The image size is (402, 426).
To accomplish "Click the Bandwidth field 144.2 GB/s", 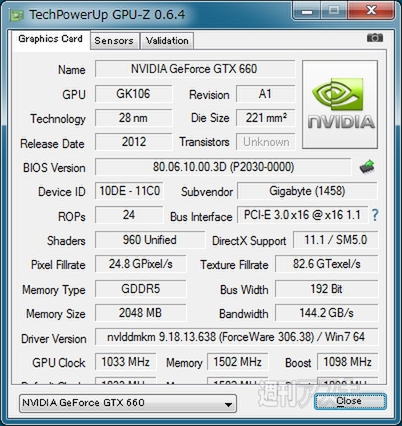I will (327, 313).
